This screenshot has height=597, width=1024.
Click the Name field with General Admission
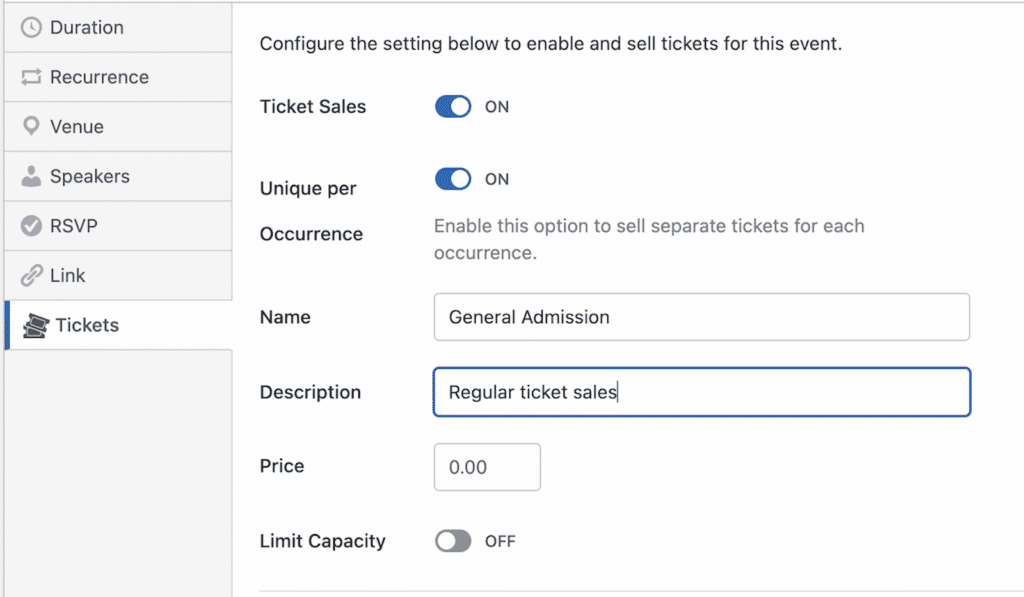coord(701,317)
